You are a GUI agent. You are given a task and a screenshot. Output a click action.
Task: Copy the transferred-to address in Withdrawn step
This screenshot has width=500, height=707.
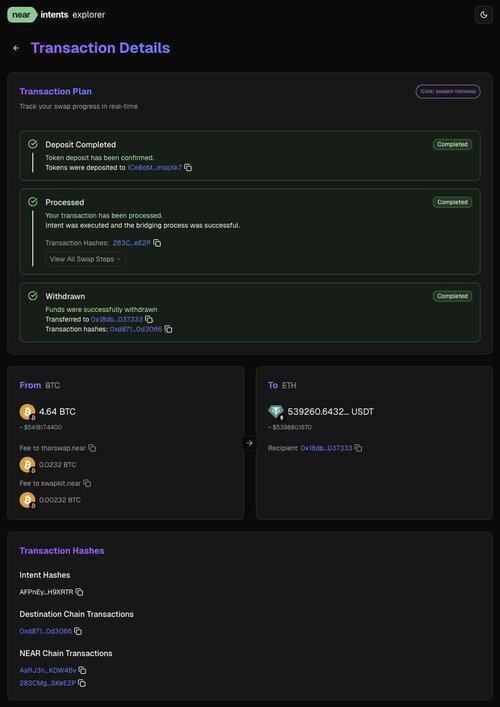click(x=149, y=319)
